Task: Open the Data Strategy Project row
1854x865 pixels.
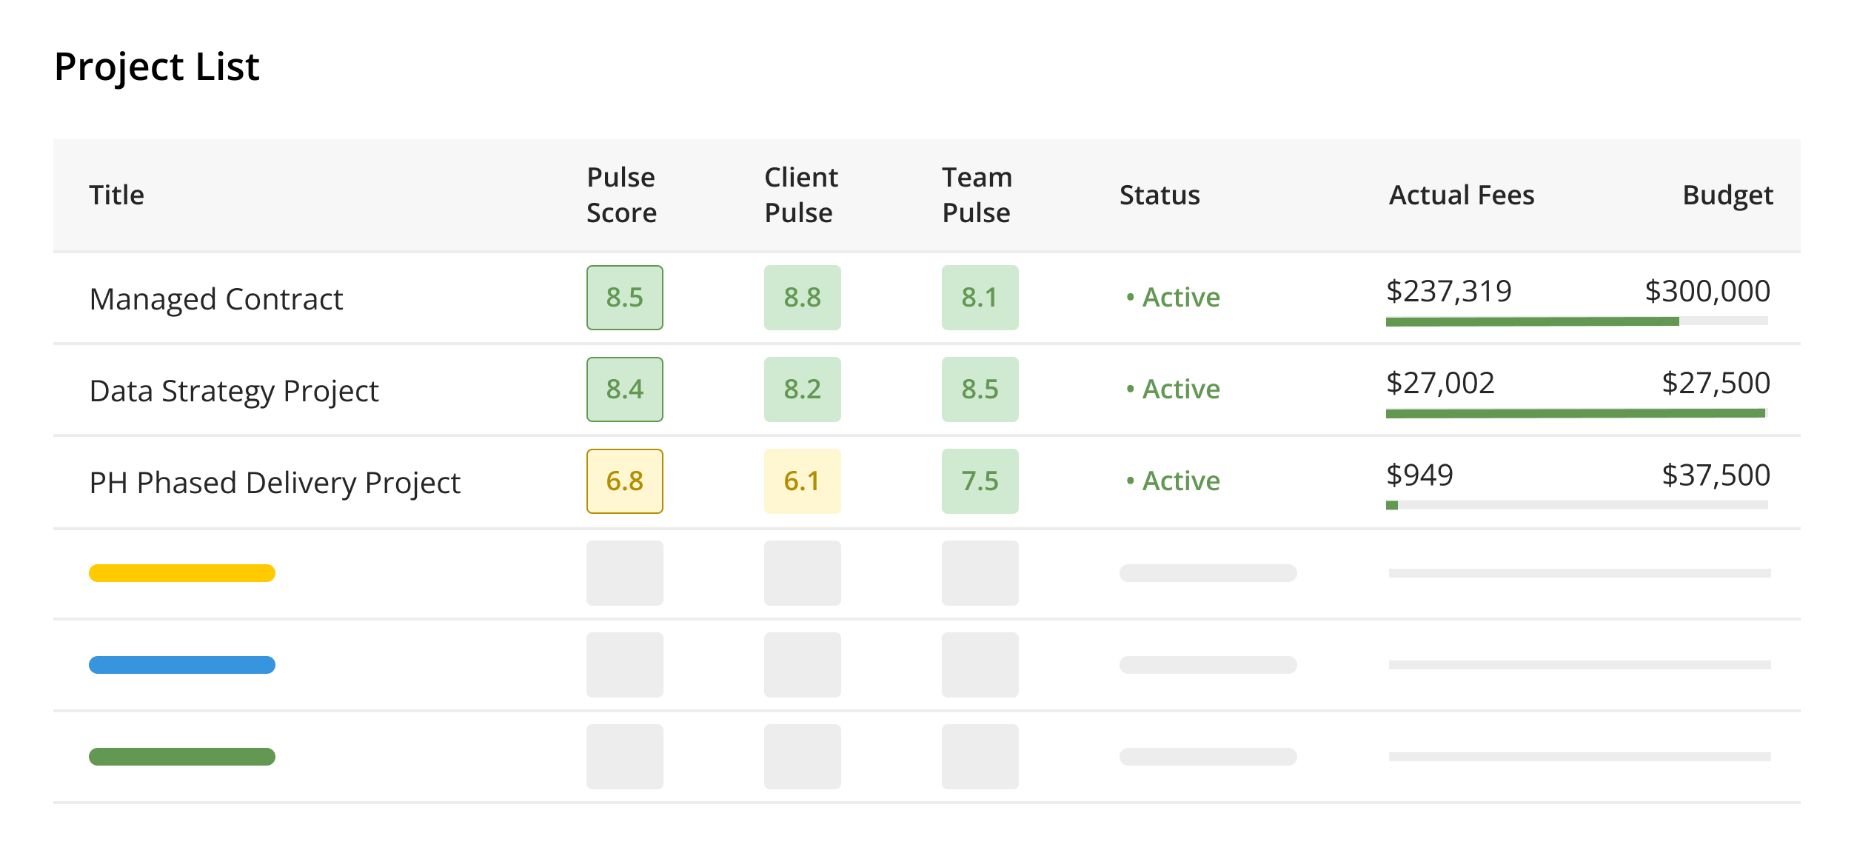Action: click(x=927, y=390)
